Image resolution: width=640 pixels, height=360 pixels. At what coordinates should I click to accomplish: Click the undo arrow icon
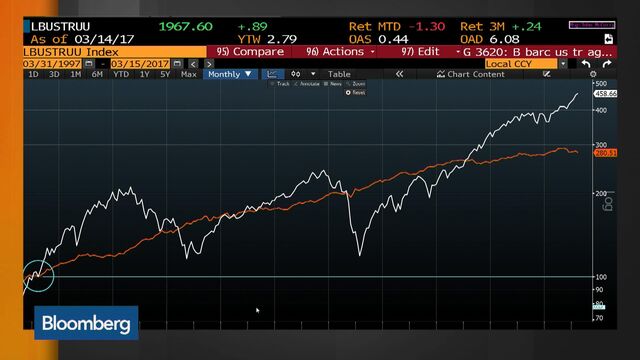pyautogui.click(x=586, y=64)
